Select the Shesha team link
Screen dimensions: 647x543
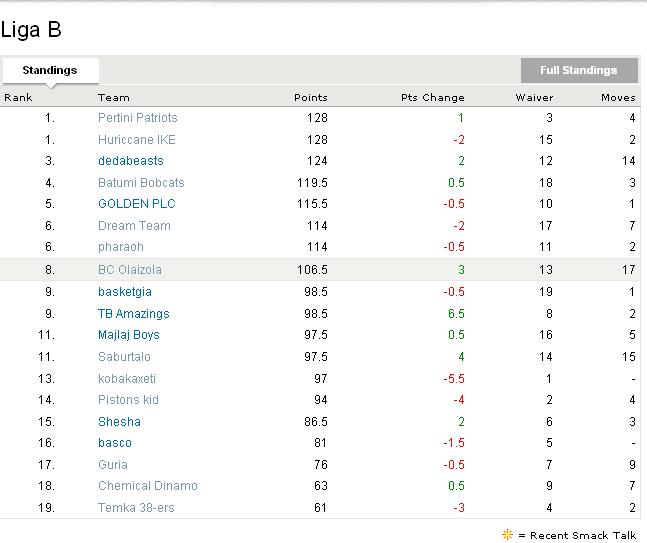pos(119,422)
